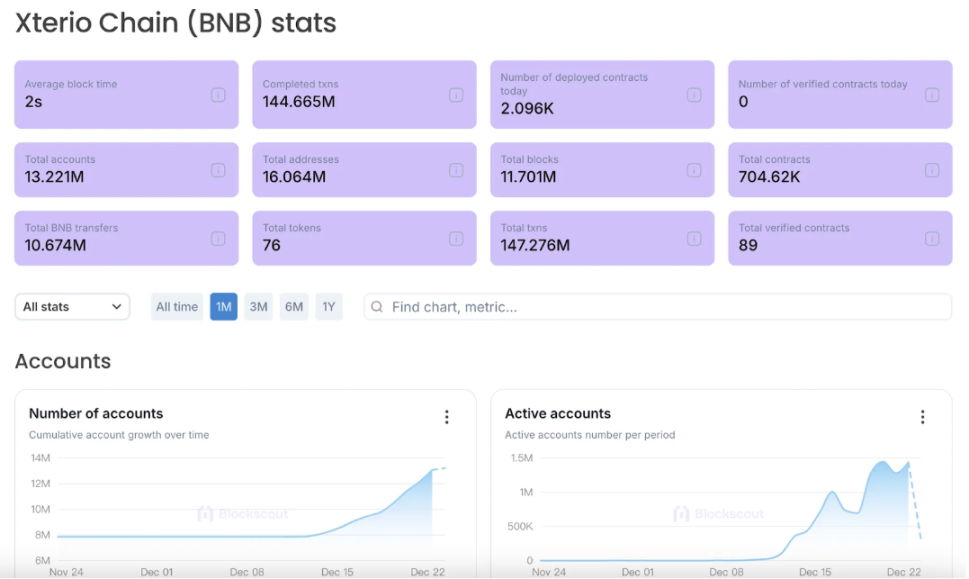Click info icon on Total accounts card
The width and height of the screenshot is (969, 579).
(218, 170)
